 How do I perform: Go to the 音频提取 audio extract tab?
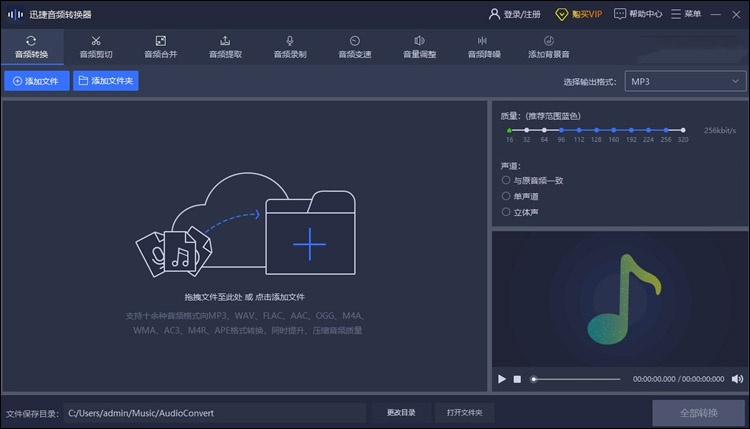[225, 47]
